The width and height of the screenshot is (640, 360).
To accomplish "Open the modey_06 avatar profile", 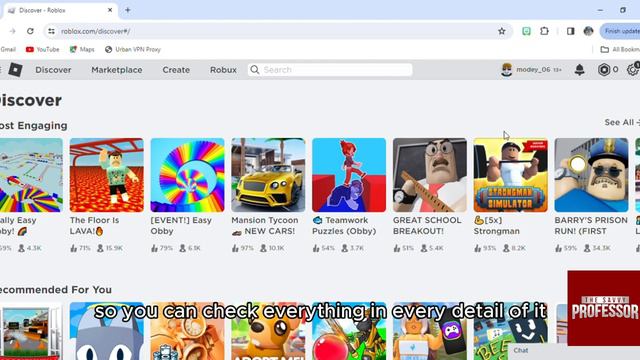I will click(x=507, y=70).
